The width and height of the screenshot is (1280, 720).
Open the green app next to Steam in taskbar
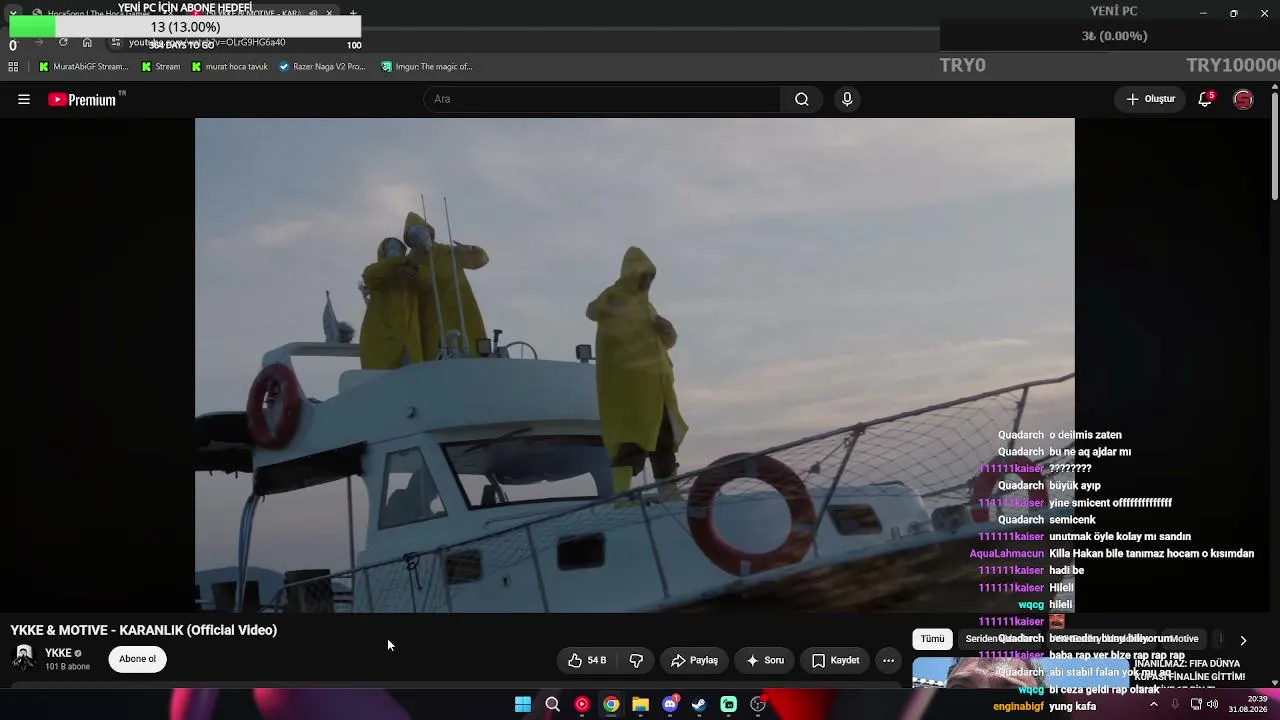pos(729,704)
